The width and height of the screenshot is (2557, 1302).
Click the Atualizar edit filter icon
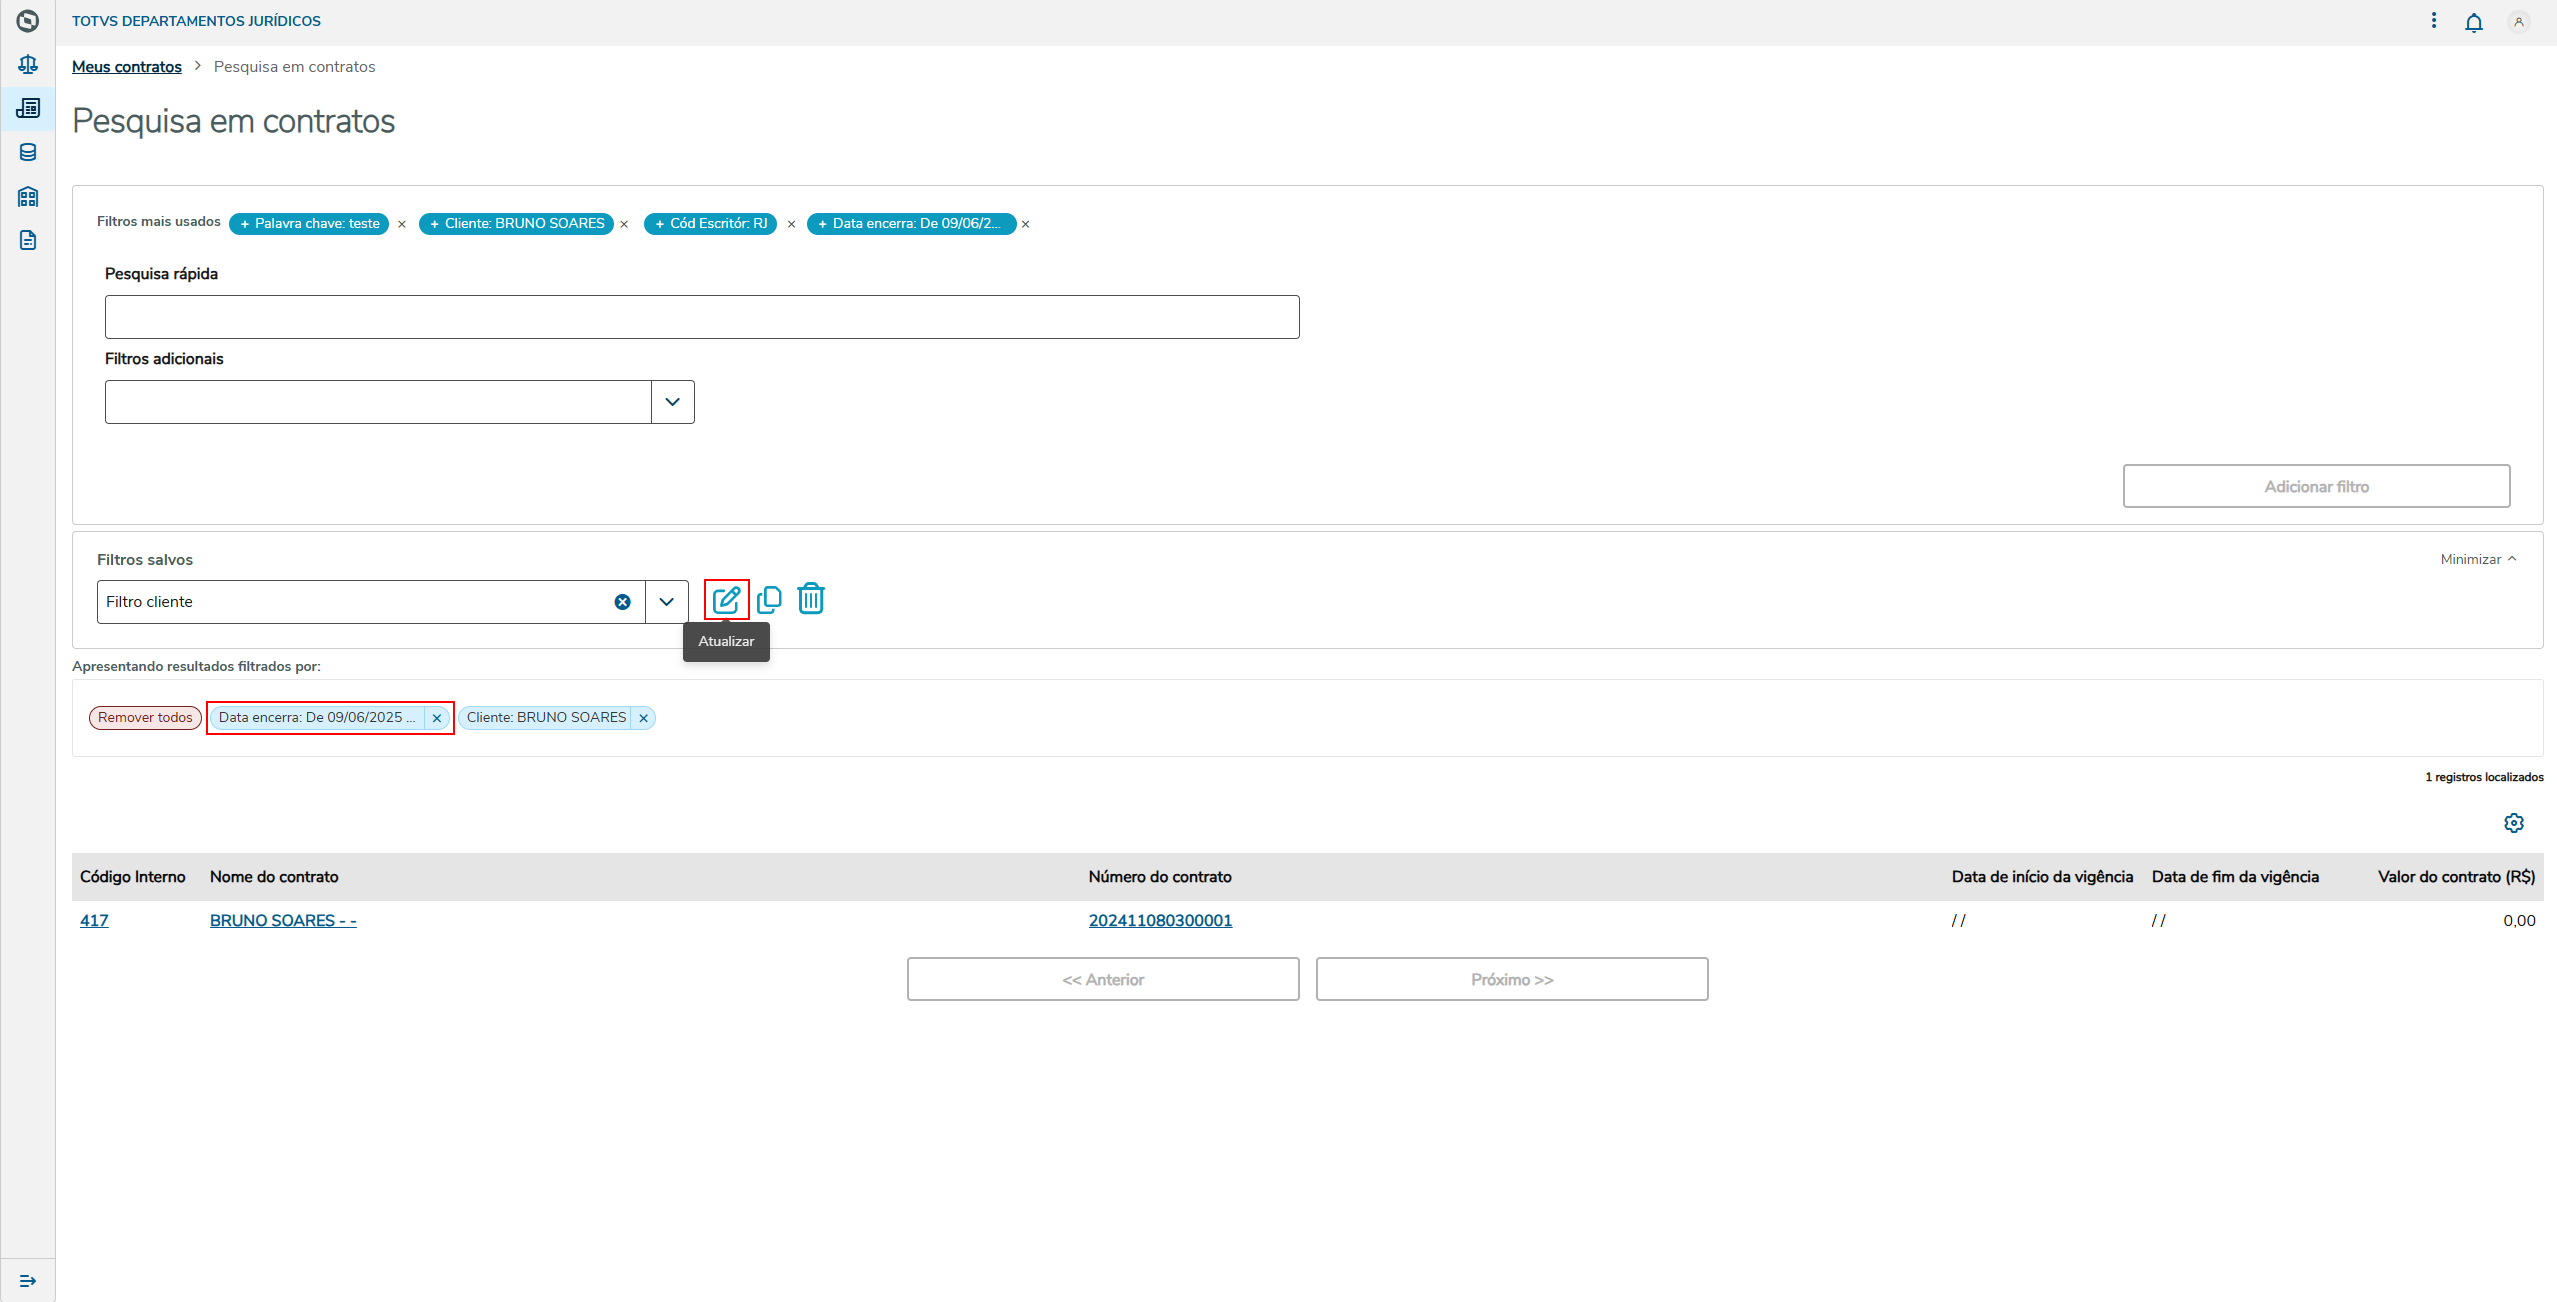[x=726, y=600]
